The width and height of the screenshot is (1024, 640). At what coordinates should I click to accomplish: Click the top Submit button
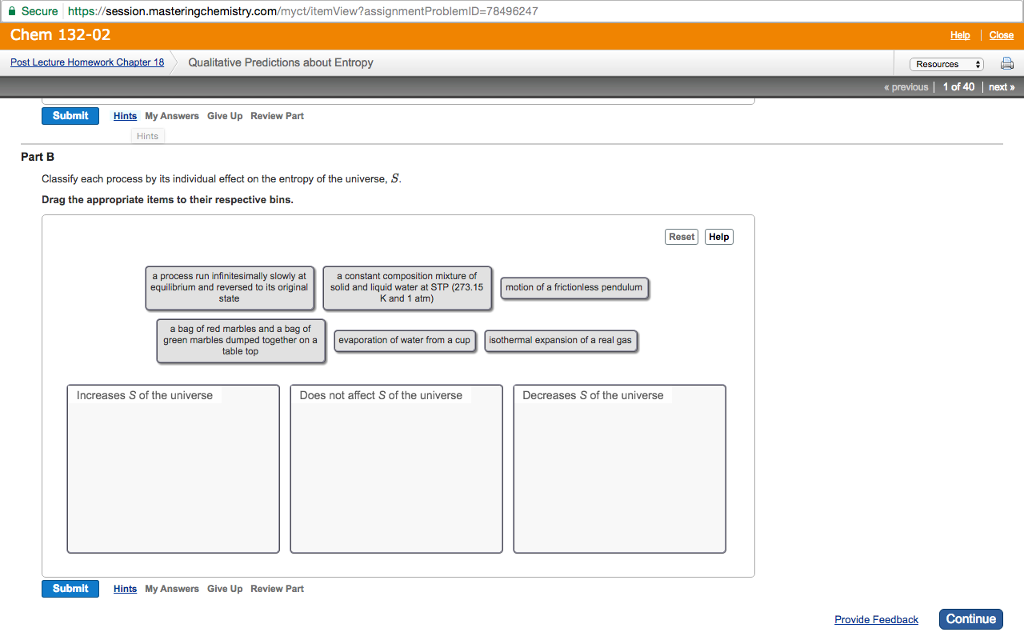(70, 116)
